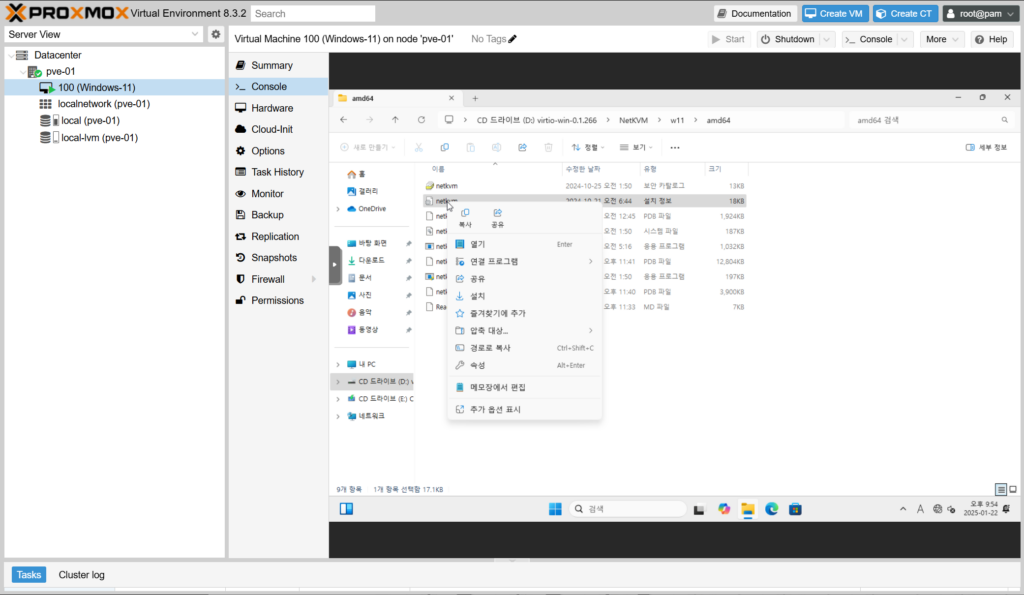Expand the noVNC side control panel handle
The width and height of the screenshot is (1024, 595).
pos(335,265)
